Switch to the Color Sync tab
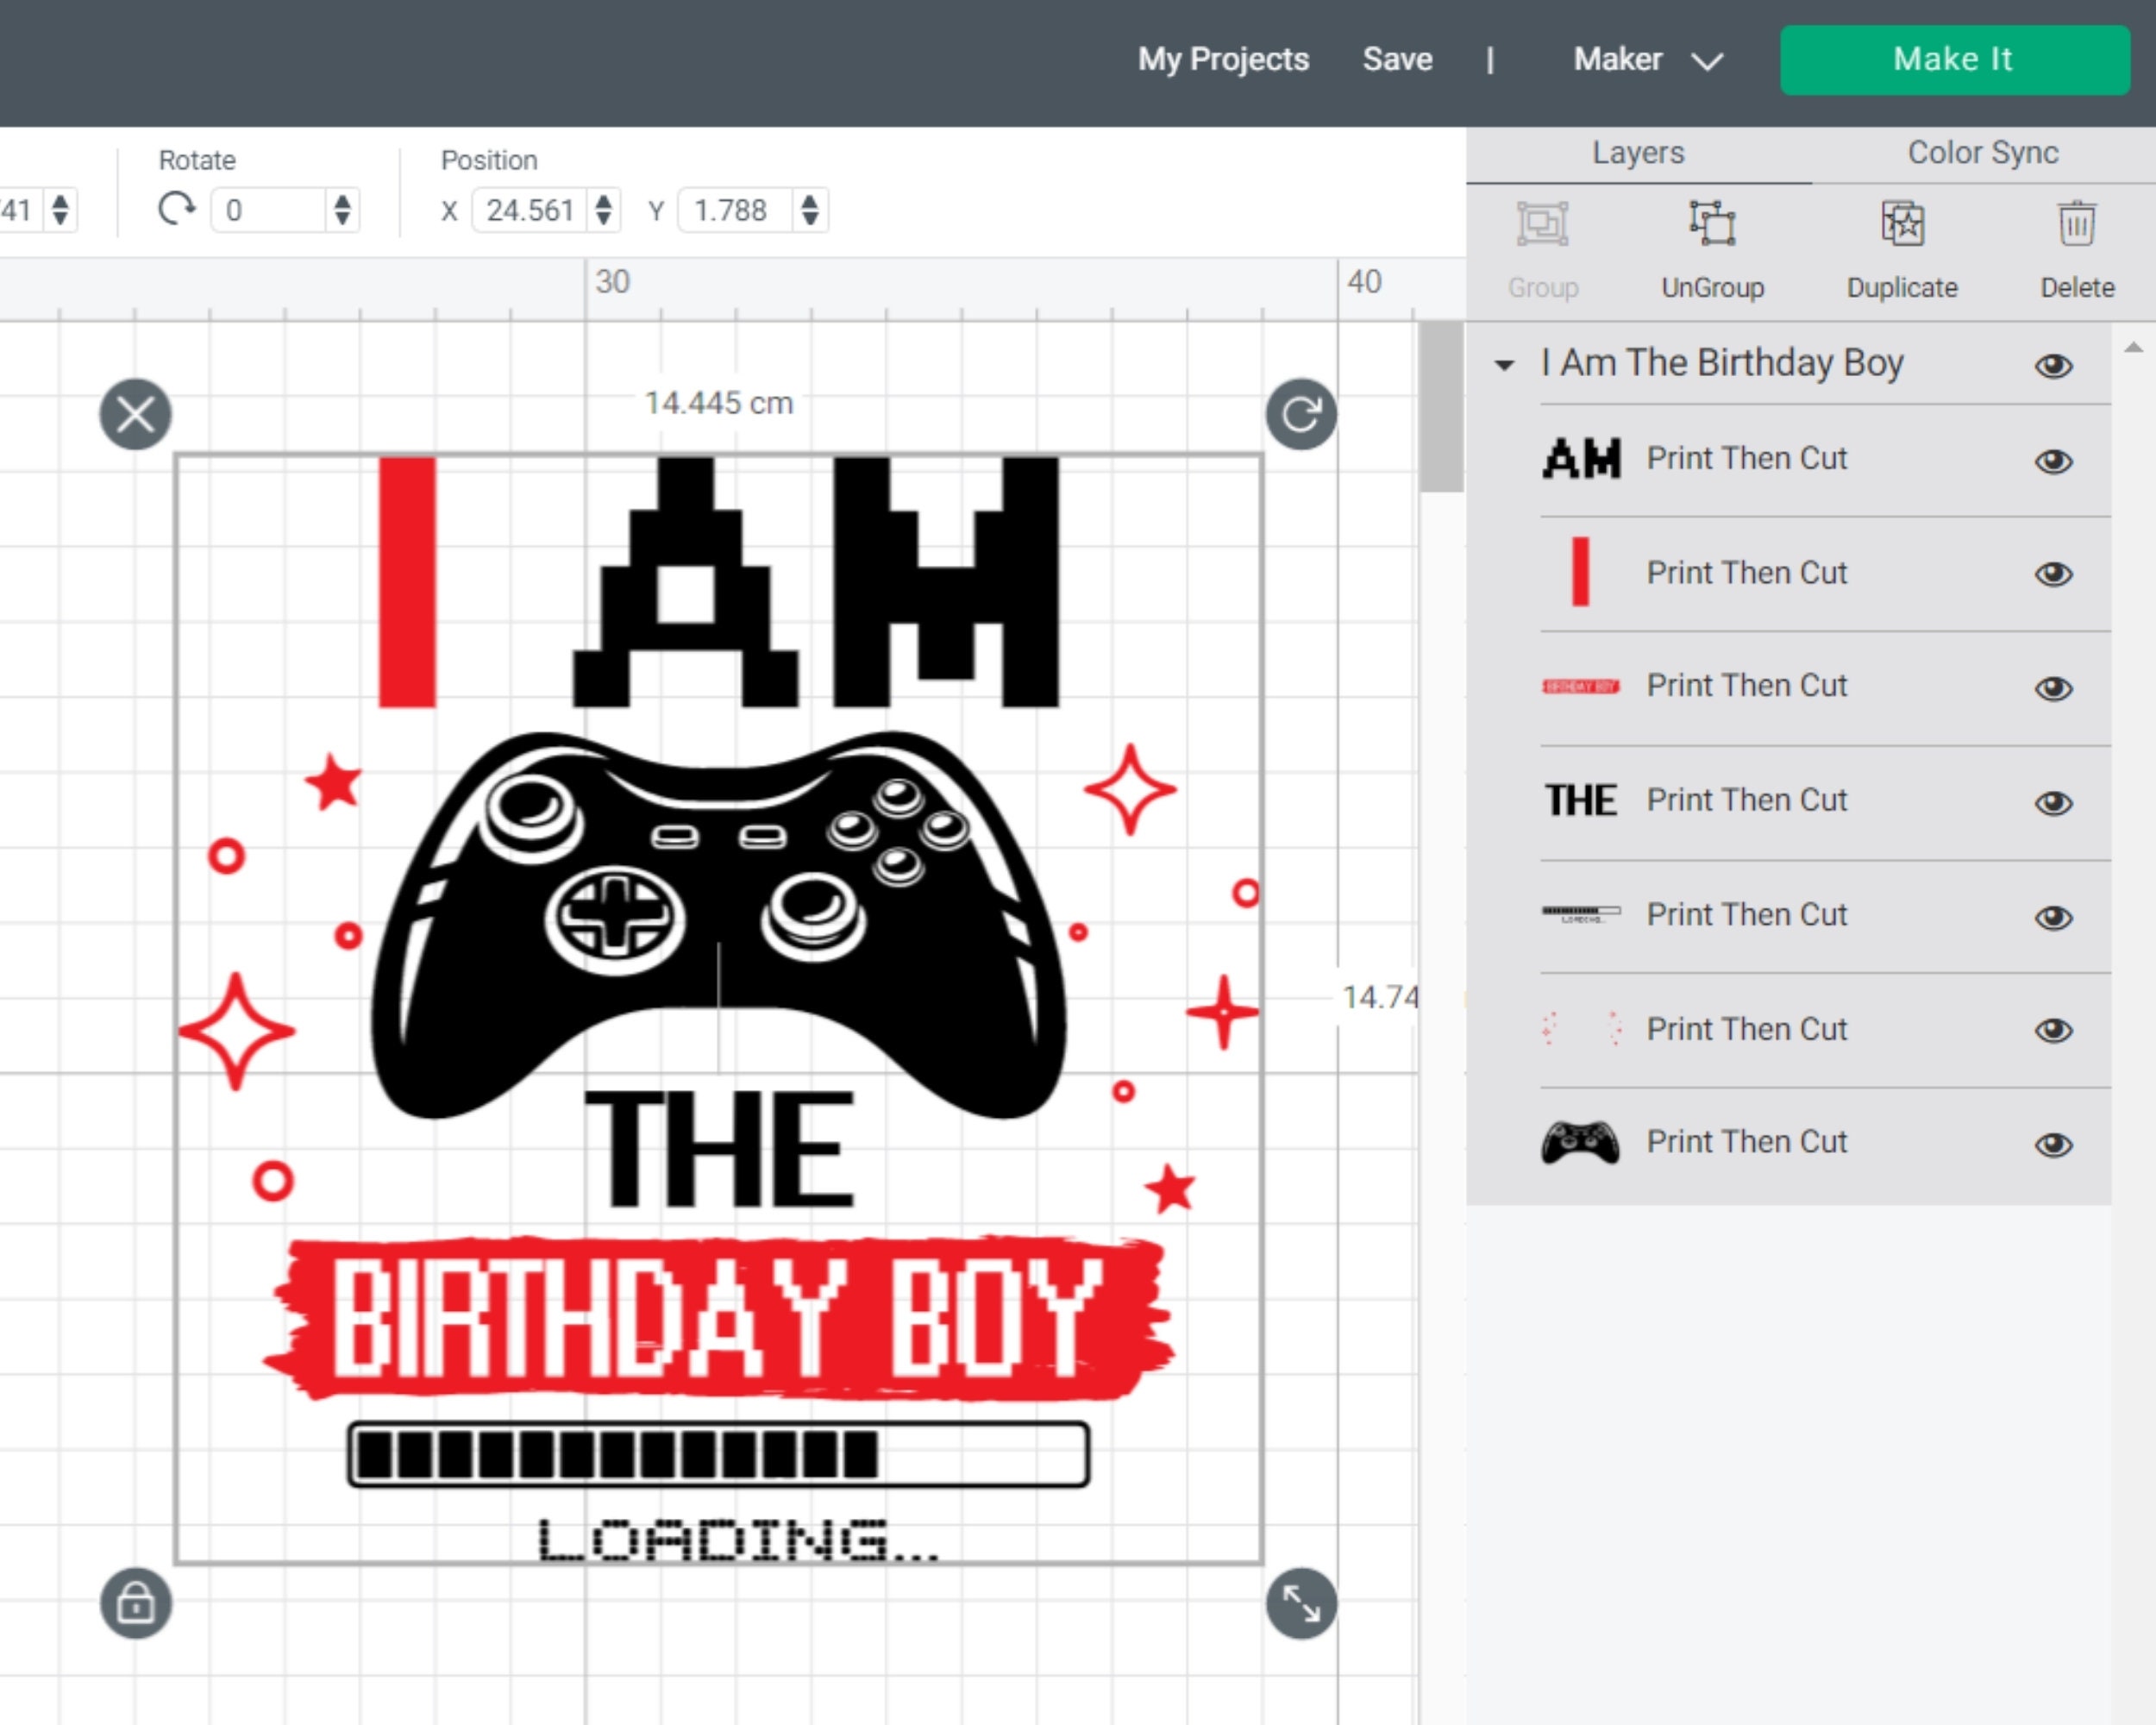2156x1725 pixels. tap(1983, 152)
